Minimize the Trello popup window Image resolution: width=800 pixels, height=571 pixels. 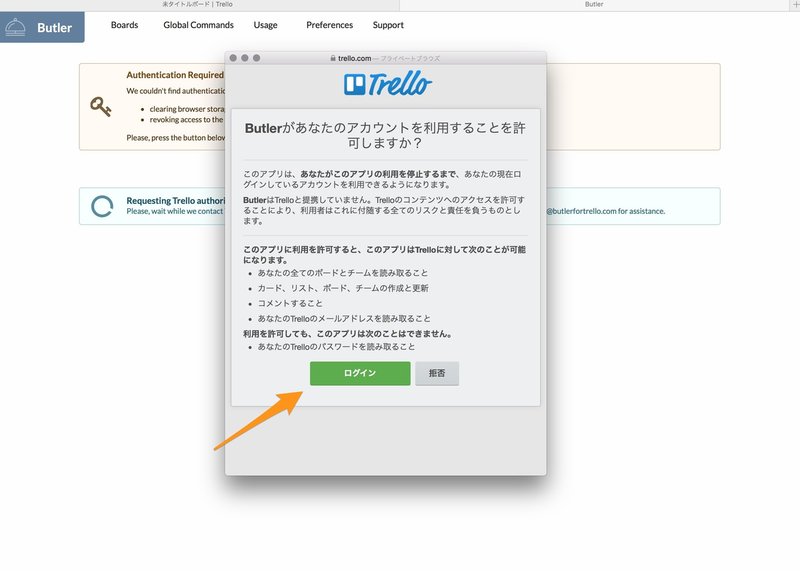click(245, 58)
